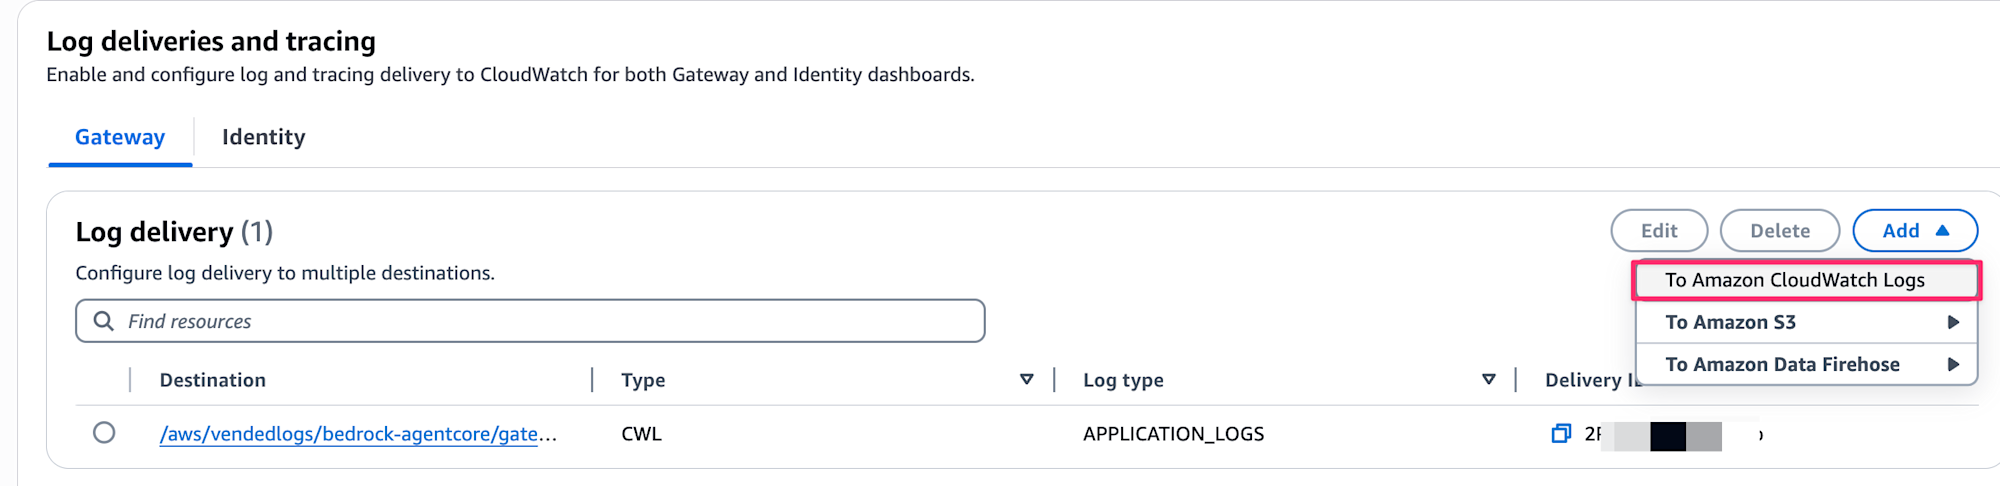Click the Log type column sort arrow
This screenshot has width=2000, height=486.
(x=1488, y=380)
